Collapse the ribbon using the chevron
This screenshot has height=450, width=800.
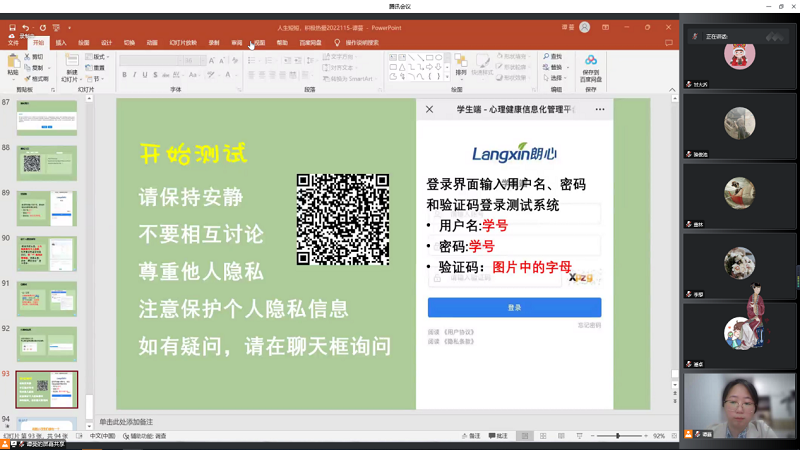672,90
